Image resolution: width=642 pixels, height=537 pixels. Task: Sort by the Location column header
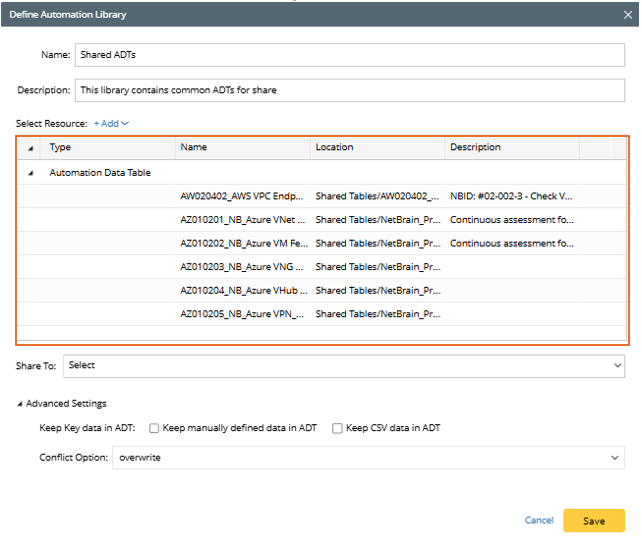click(377, 148)
